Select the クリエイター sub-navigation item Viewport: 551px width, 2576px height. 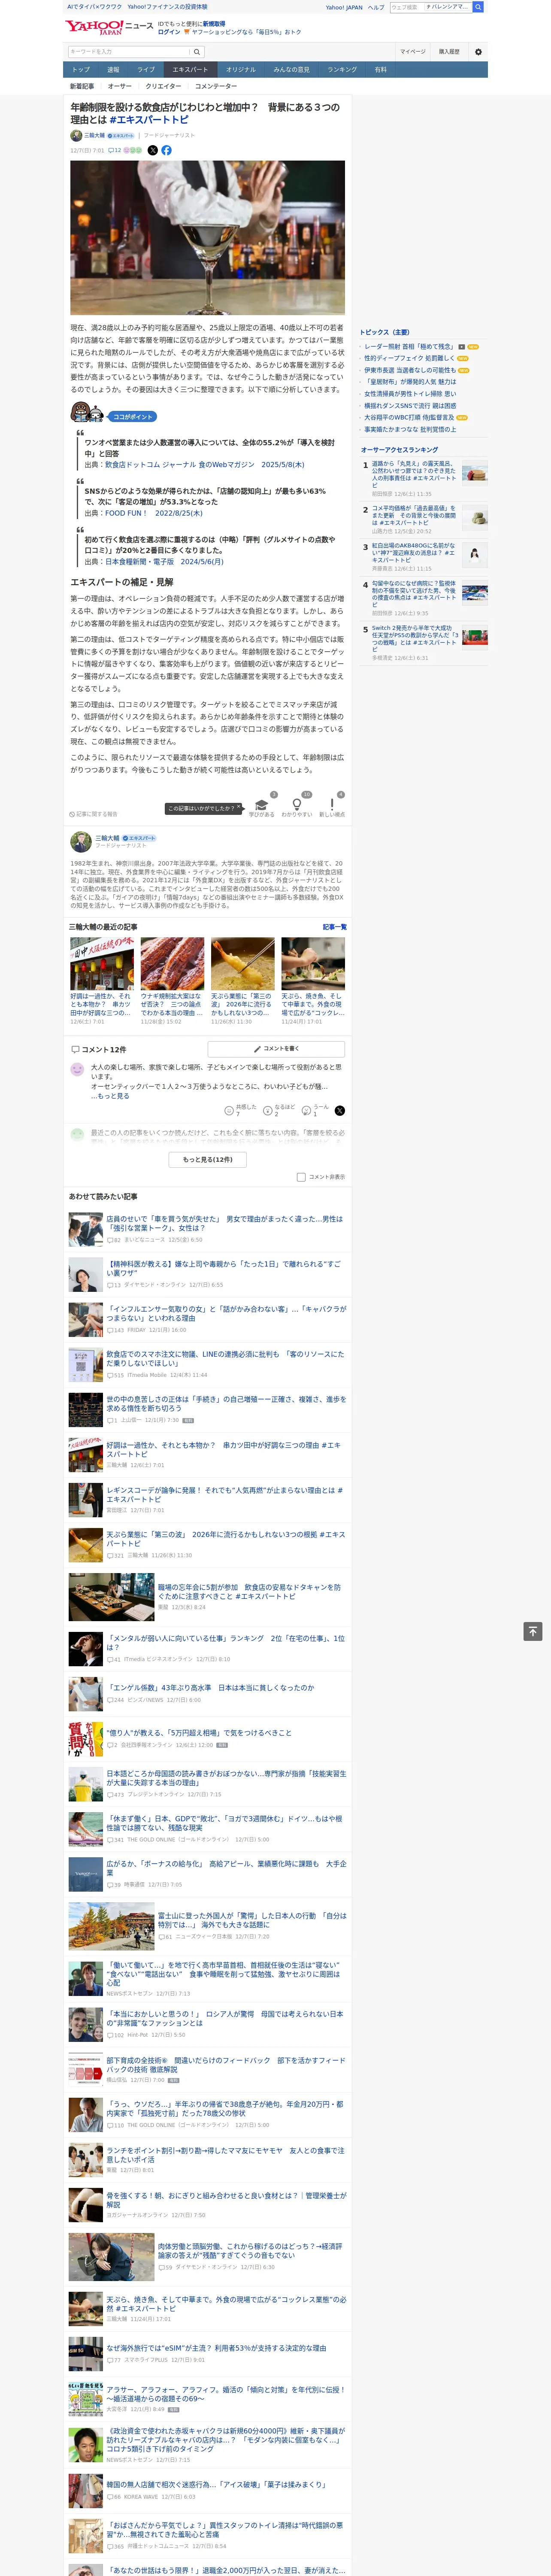[x=163, y=86]
